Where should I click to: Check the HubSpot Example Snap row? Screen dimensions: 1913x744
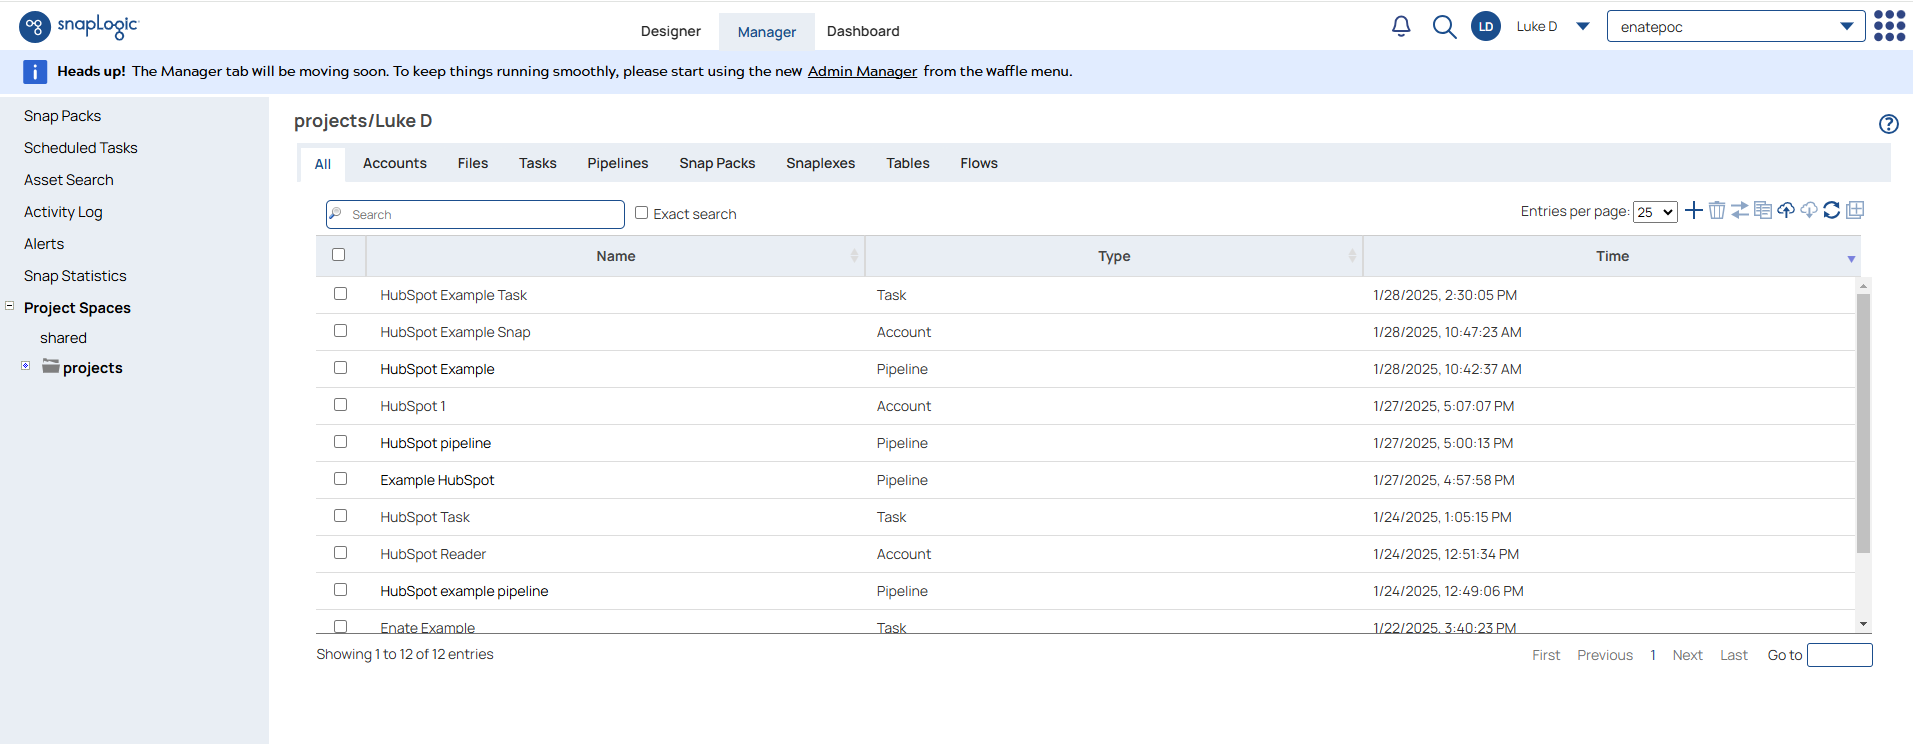[x=340, y=331]
